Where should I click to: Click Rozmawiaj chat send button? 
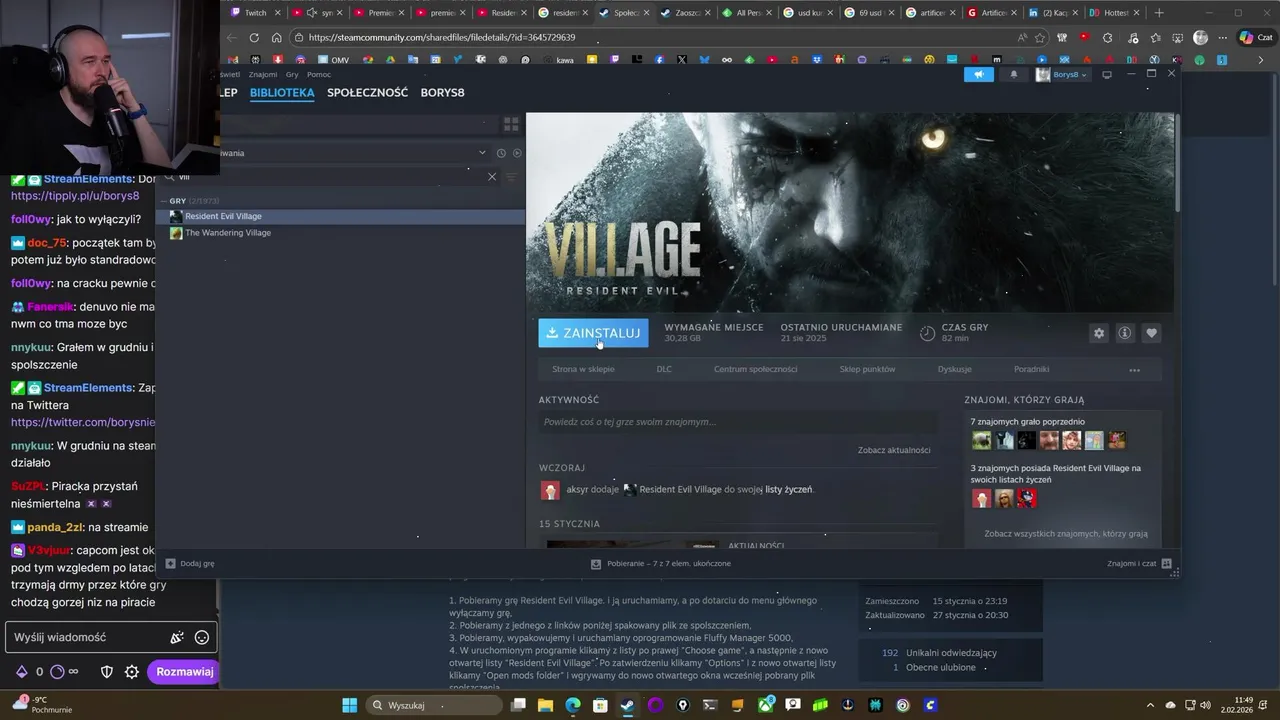(185, 672)
